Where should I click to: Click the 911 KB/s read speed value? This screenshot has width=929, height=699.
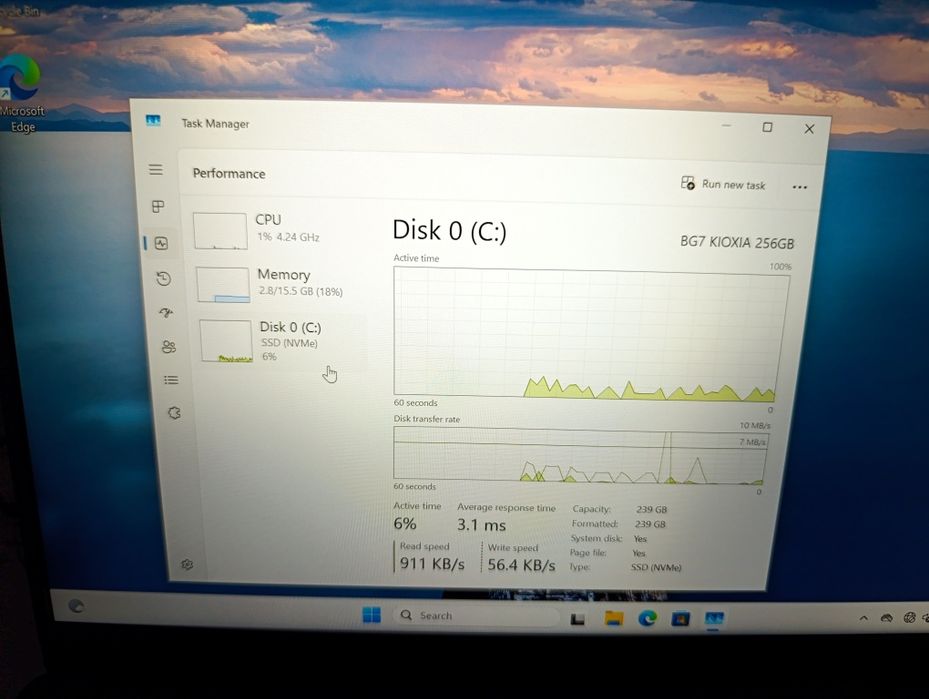click(432, 563)
